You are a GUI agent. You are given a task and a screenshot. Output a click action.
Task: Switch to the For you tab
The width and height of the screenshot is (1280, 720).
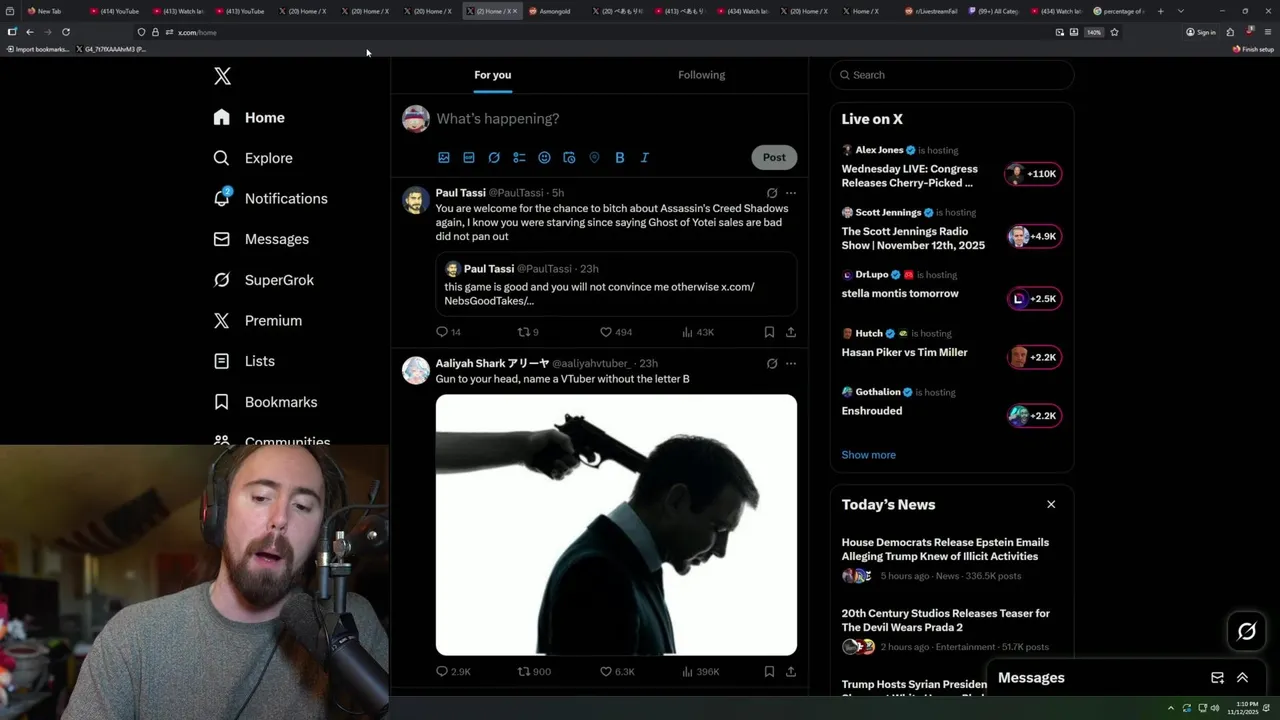tap(493, 75)
